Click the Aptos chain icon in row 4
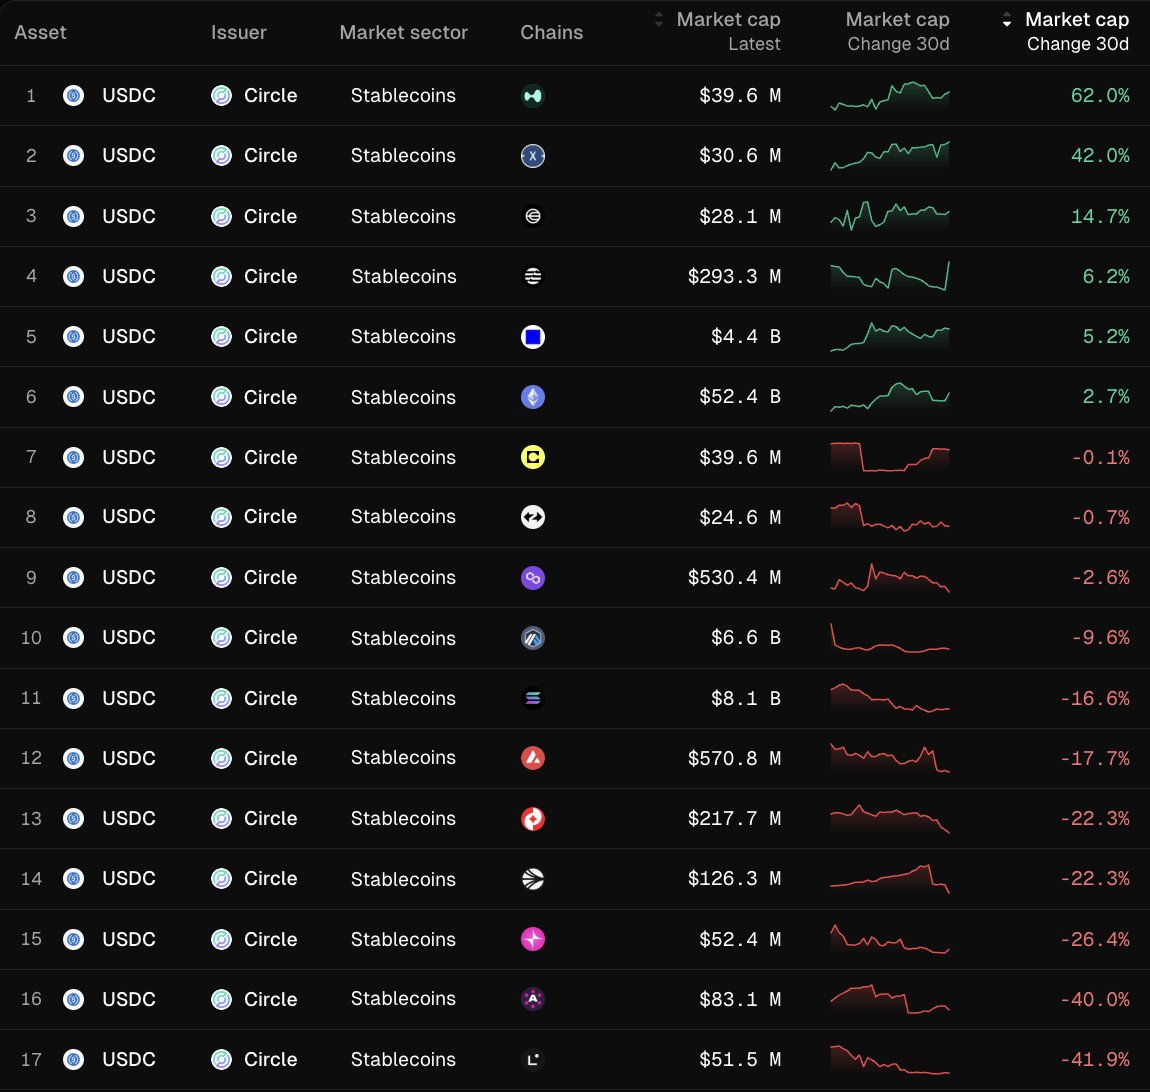The image size is (1150, 1092). coord(533,276)
